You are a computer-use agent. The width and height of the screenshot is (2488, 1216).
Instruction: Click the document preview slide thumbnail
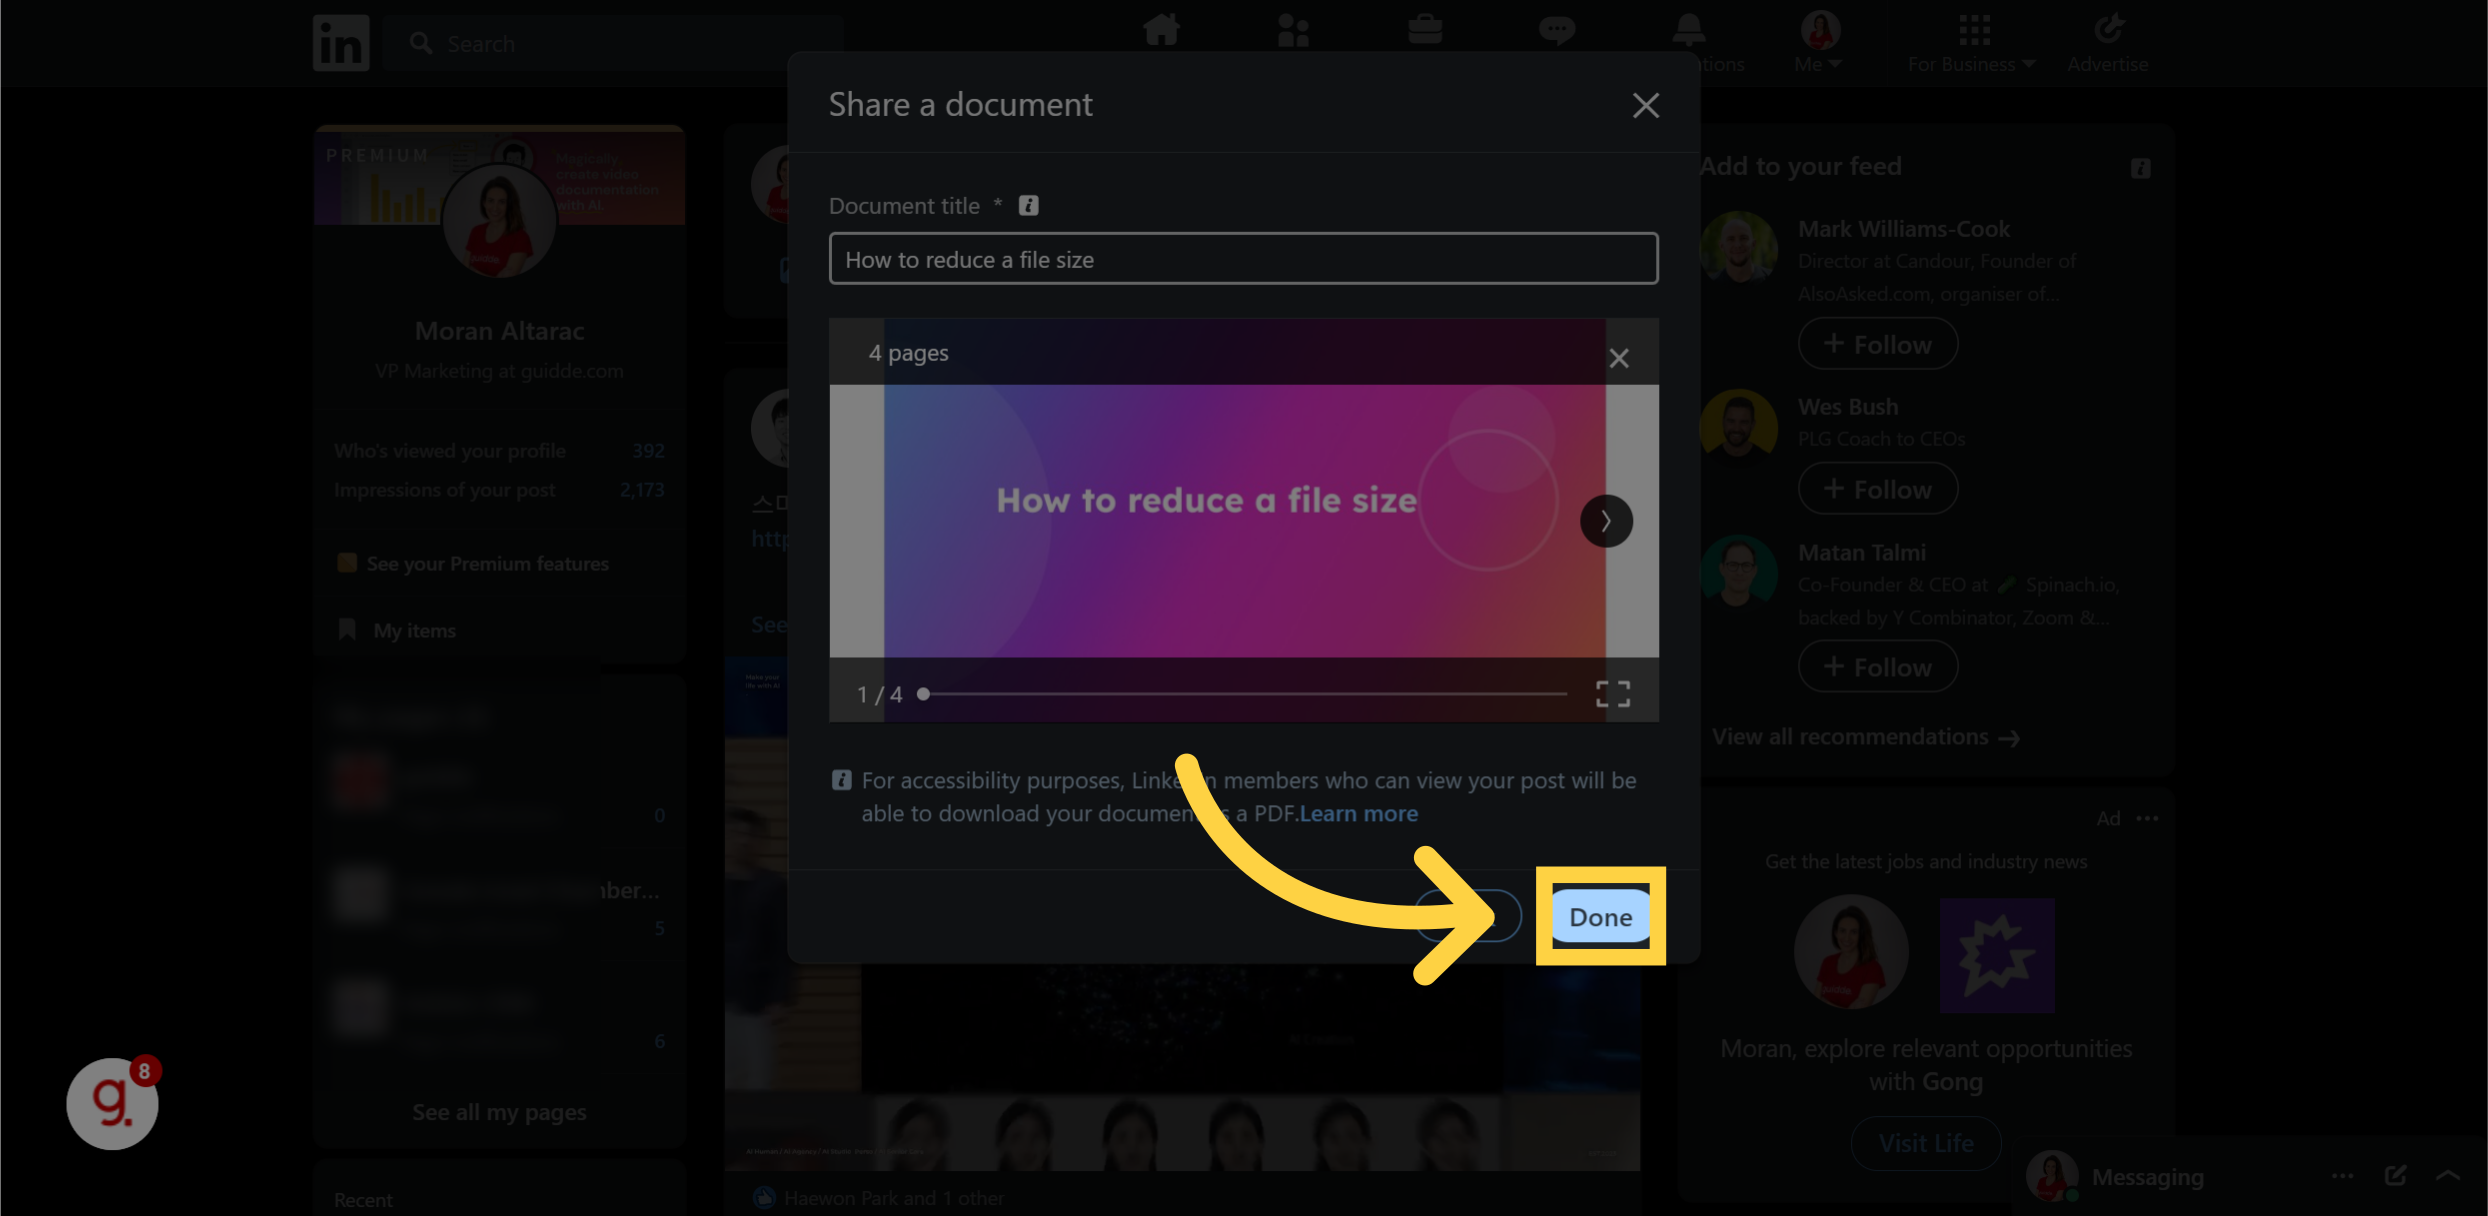point(1244,521)
